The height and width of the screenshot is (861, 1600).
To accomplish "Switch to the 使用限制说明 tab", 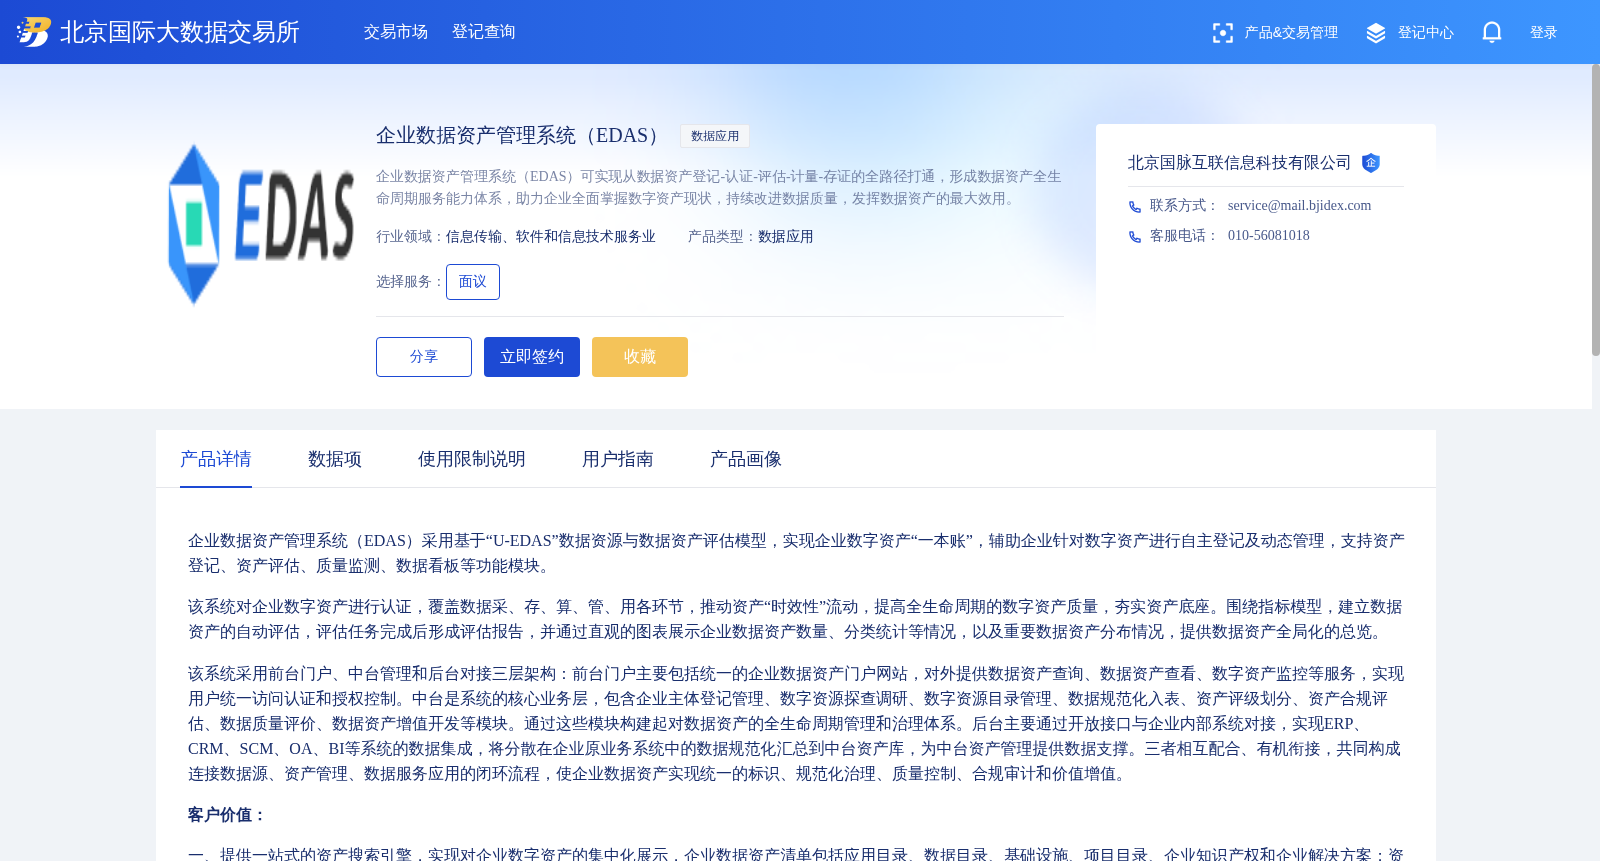I will click(x=472, y=459).
